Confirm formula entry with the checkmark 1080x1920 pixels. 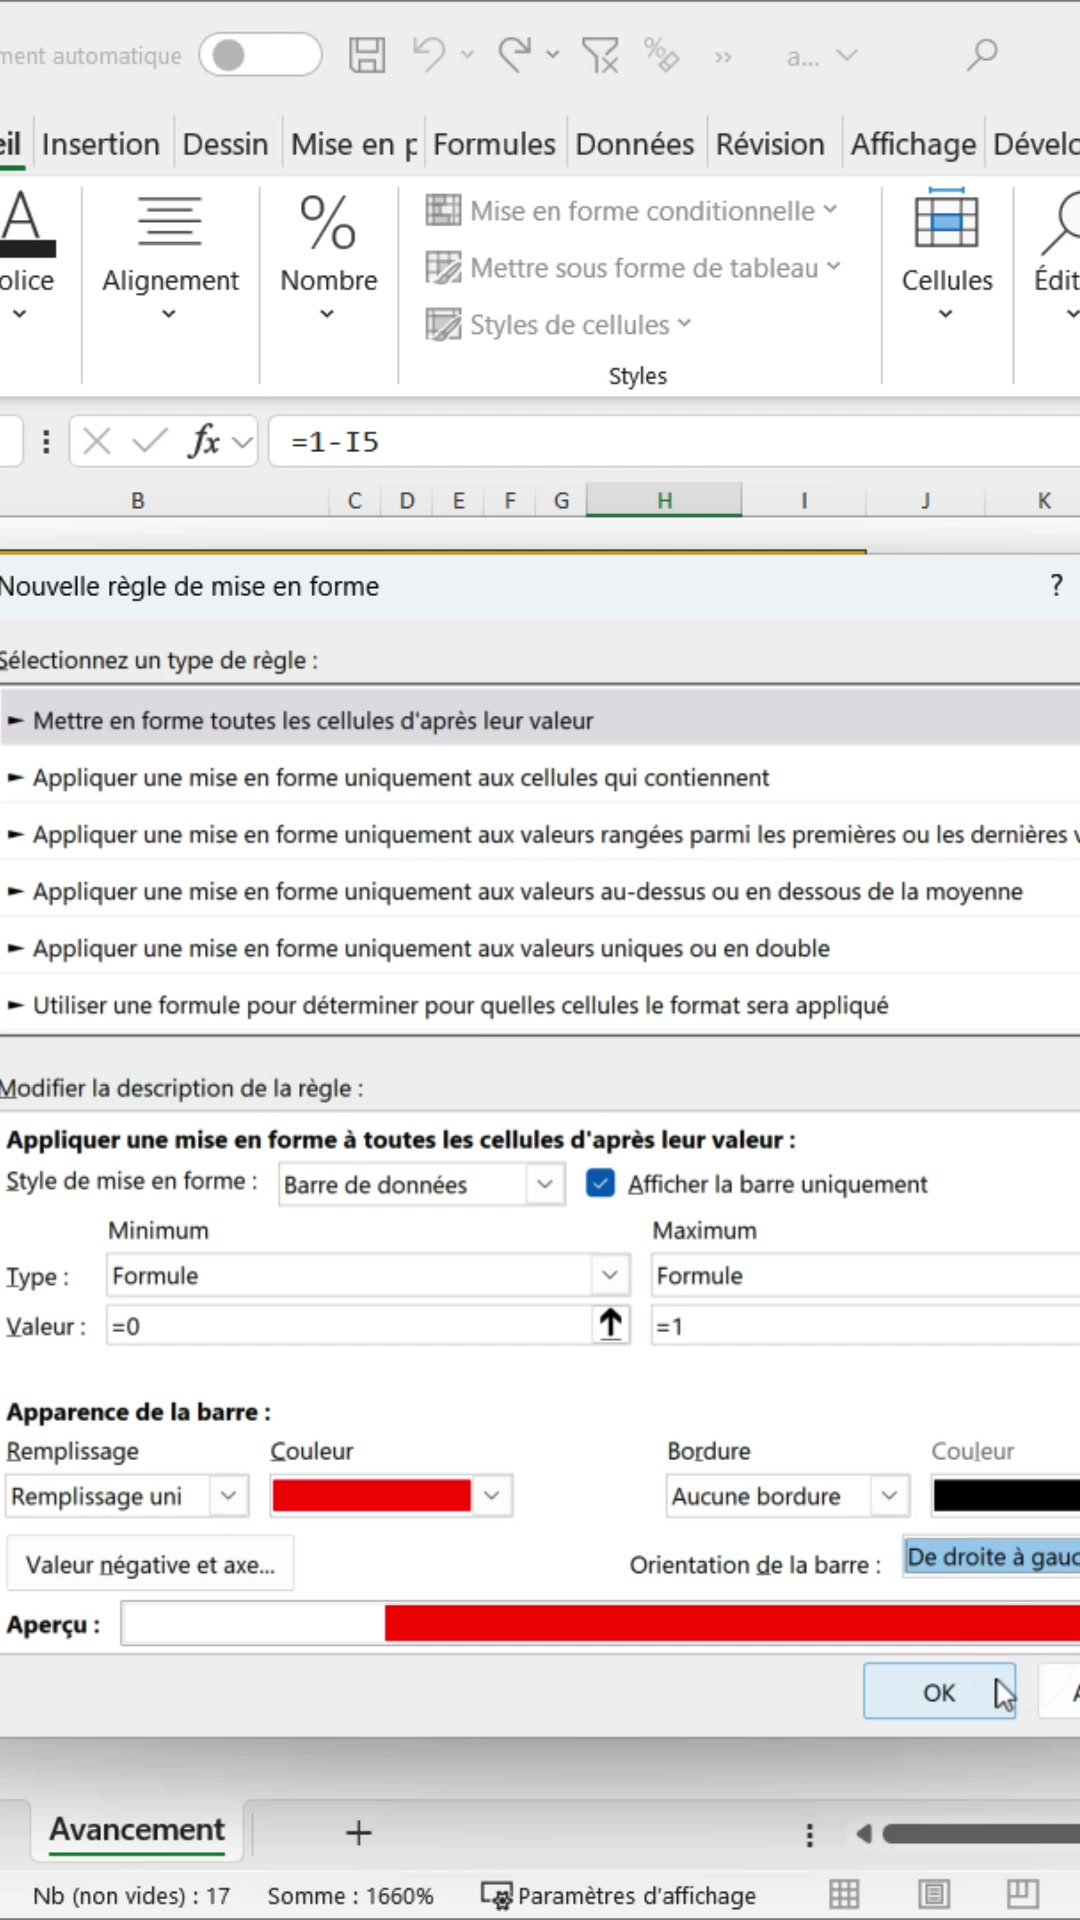coord(150,441)
